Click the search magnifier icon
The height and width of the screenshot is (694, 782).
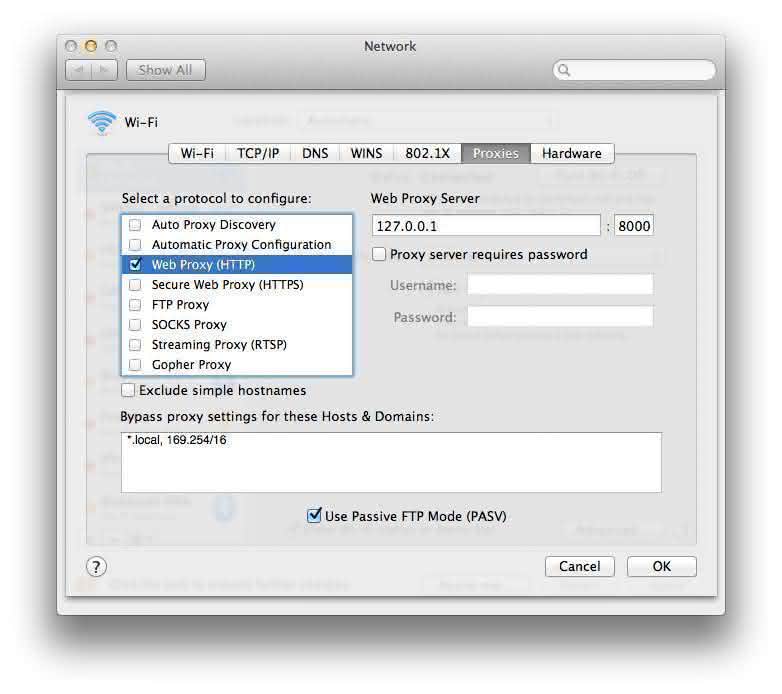(x=565, y=70)
